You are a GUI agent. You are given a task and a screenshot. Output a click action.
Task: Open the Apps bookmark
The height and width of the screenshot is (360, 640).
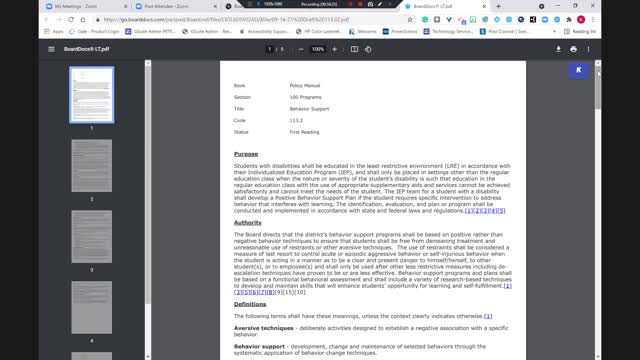54,31
